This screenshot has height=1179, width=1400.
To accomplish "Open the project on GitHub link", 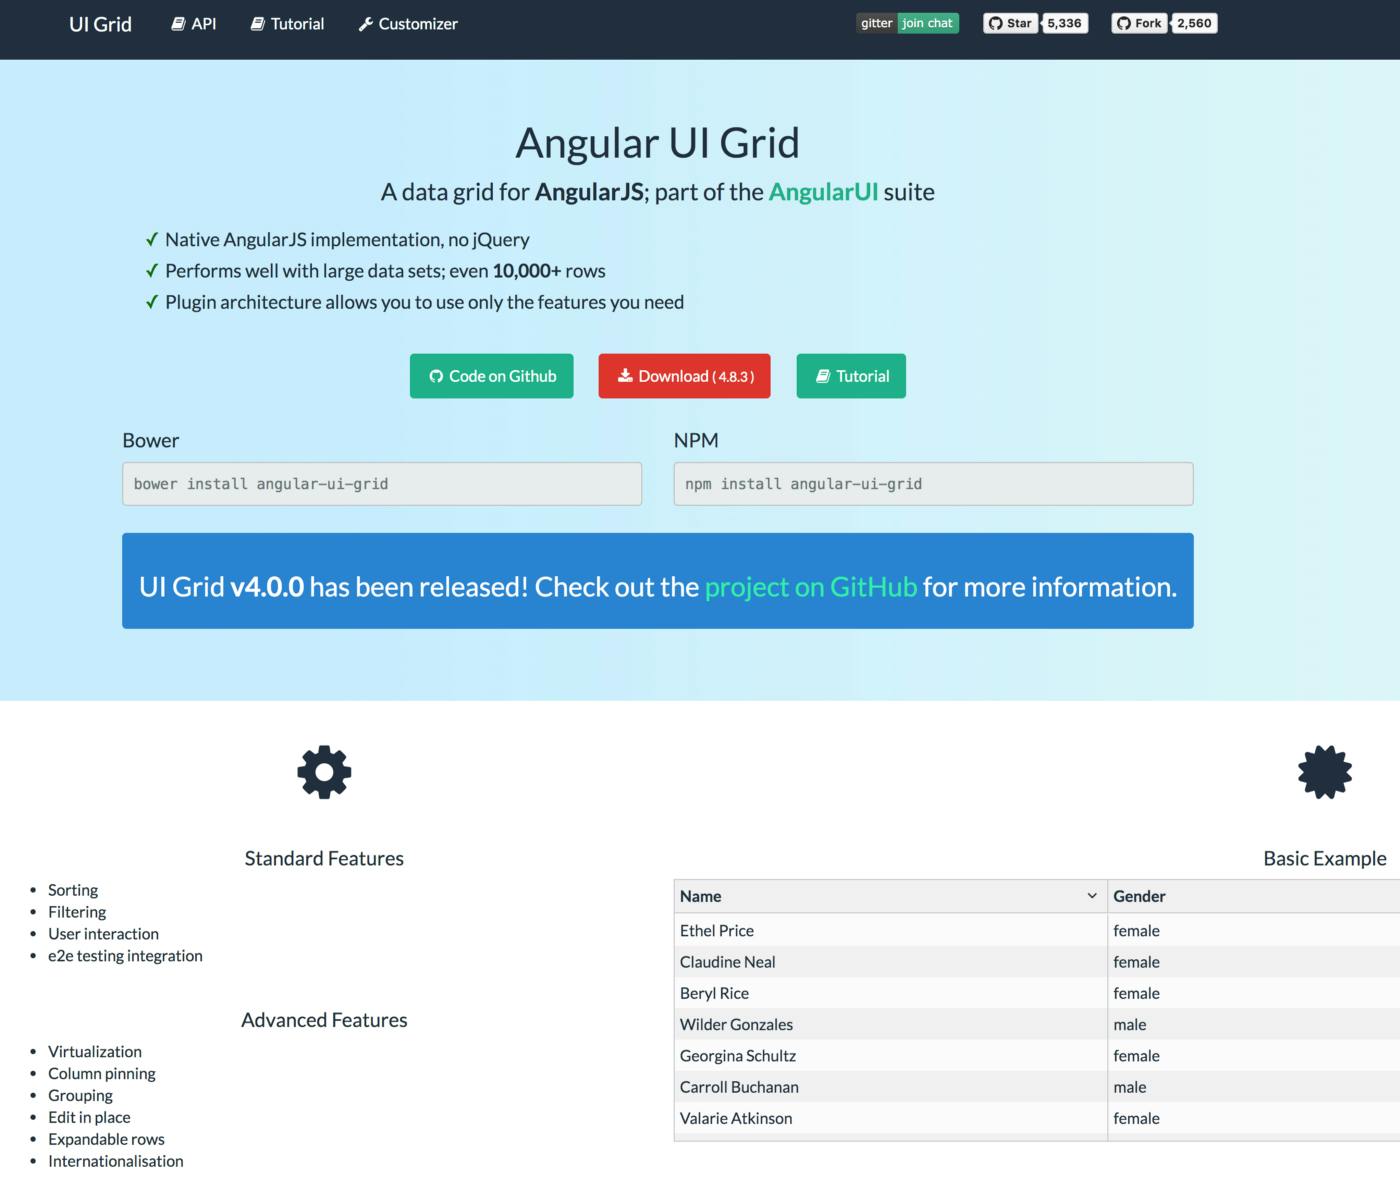I will point(810,587).
